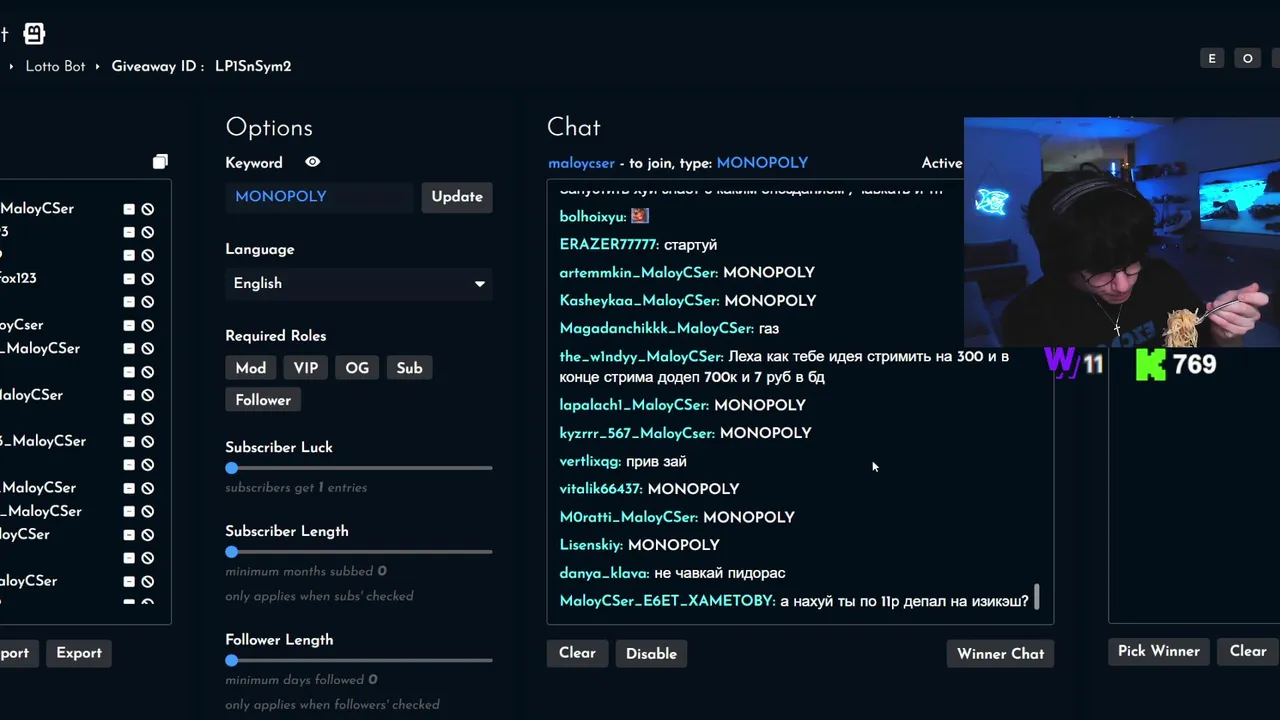Click Disable under the chat

tap(651, 653)
